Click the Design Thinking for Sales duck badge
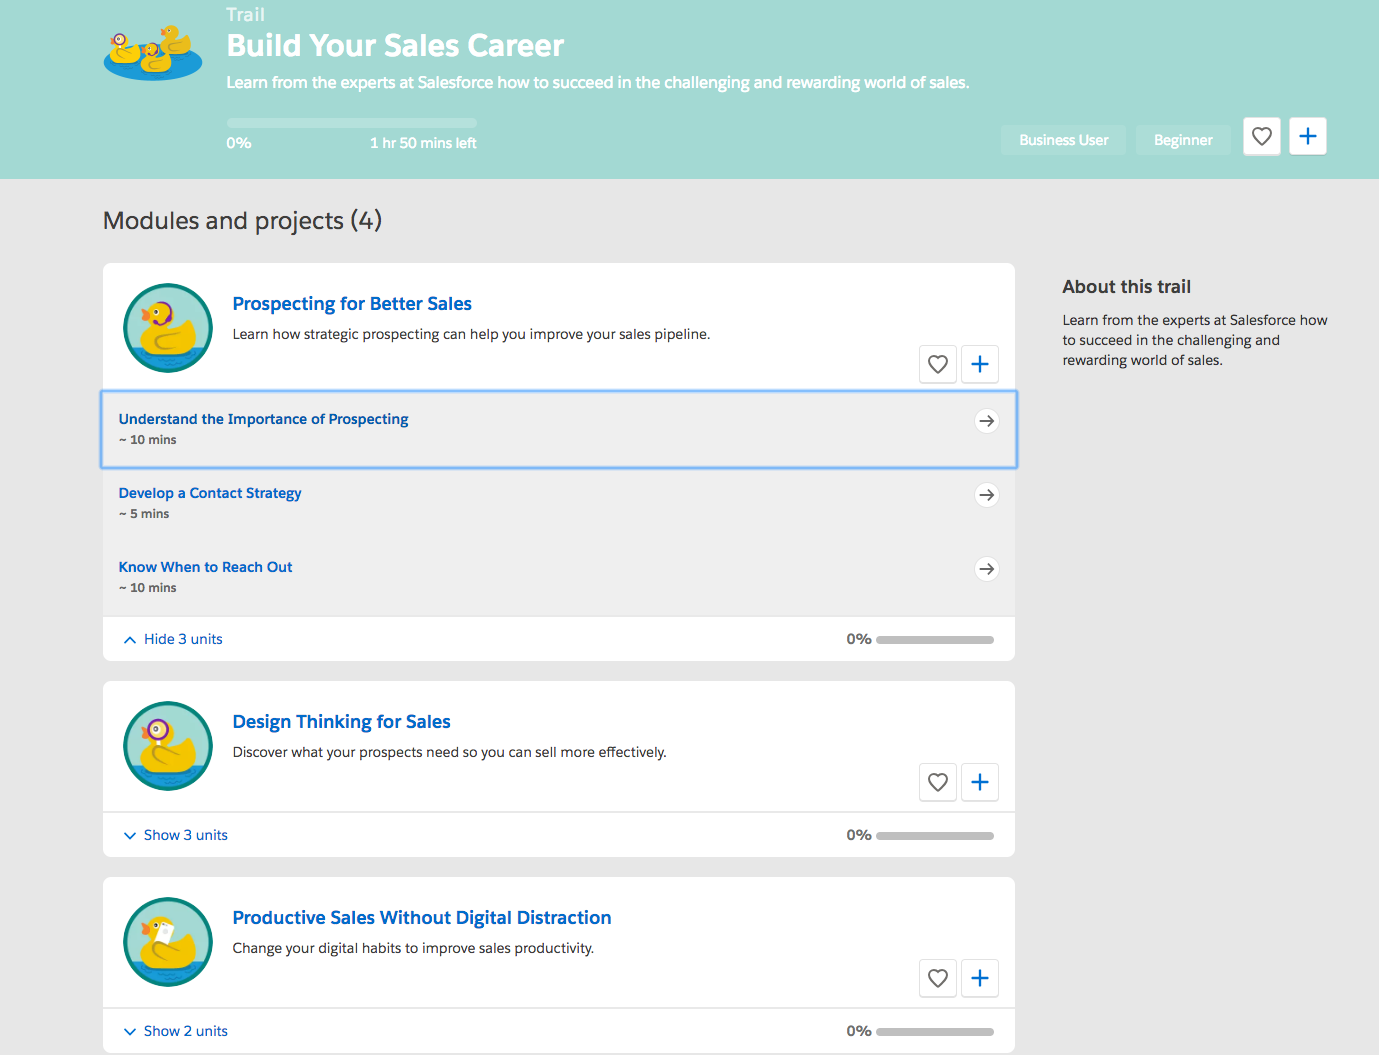Viewport: 1379px width, 1055px height. 168,746
